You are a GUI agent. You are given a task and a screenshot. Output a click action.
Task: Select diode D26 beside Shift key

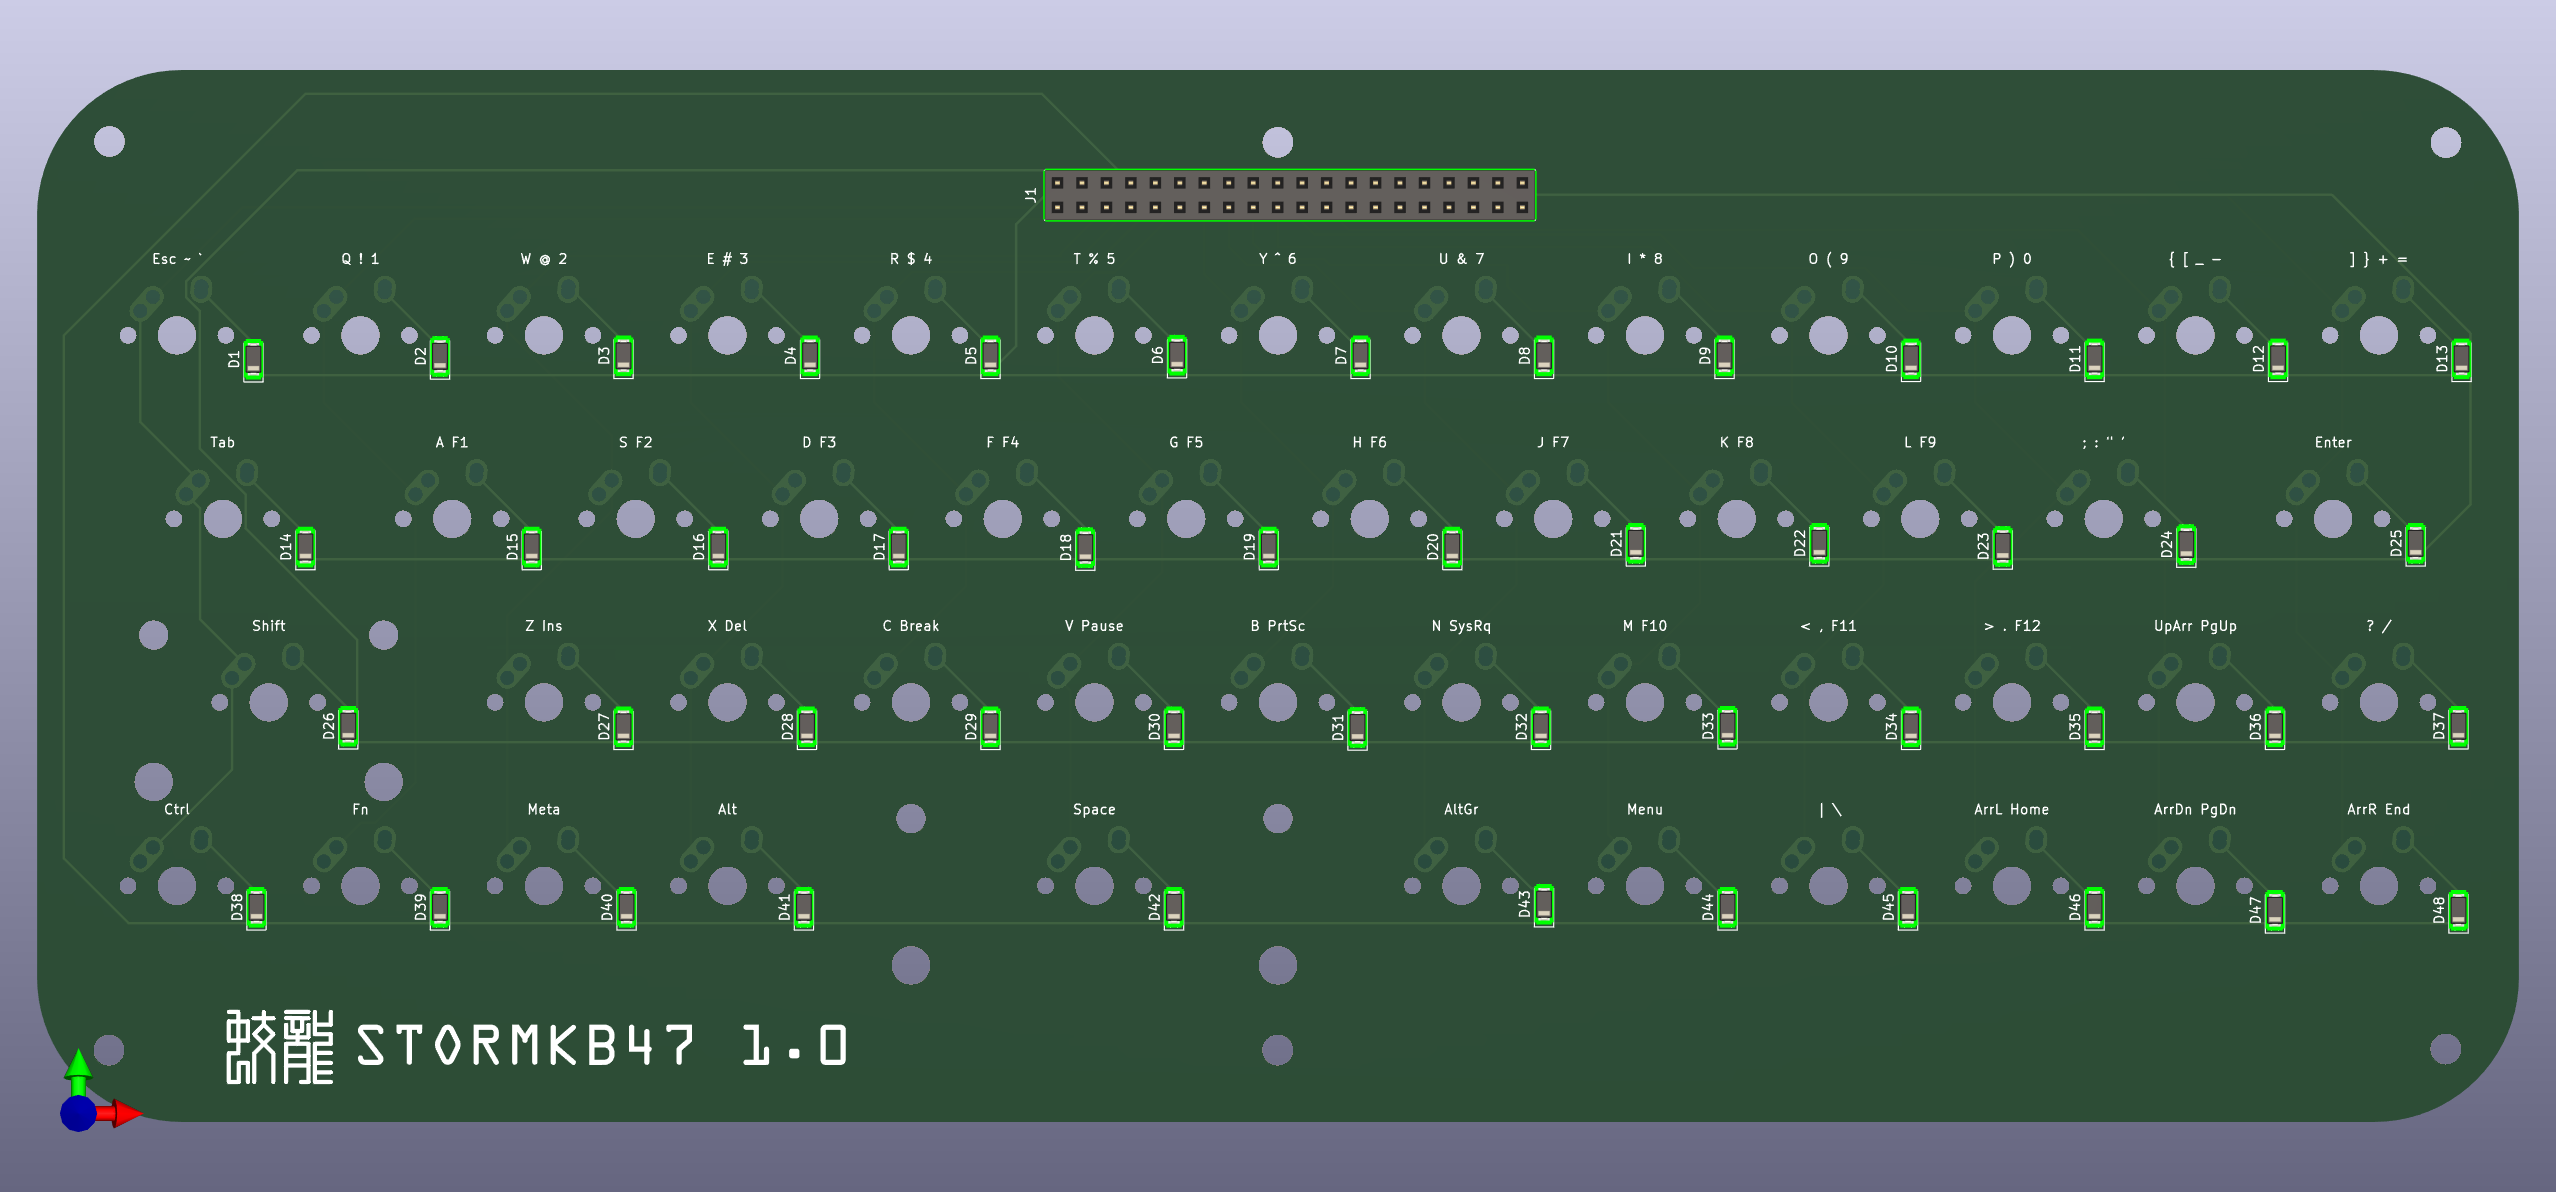(348, 727)
